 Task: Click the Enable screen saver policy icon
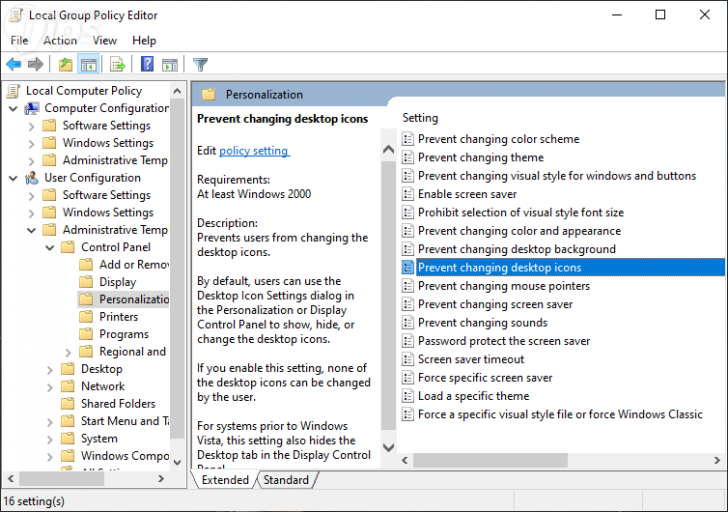click(408, 194)
